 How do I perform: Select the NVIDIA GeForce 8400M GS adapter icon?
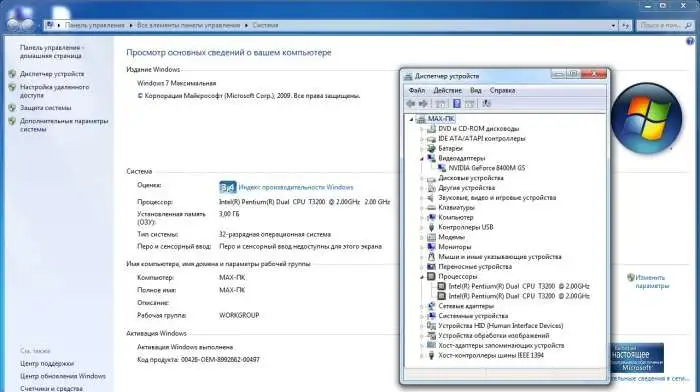click(442, 168)
